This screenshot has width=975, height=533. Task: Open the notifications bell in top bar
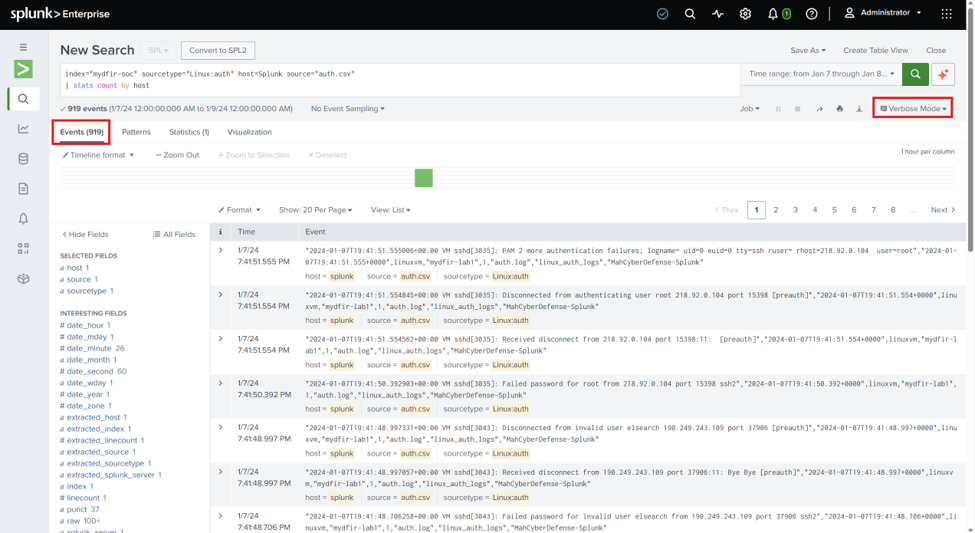(773, 14)
